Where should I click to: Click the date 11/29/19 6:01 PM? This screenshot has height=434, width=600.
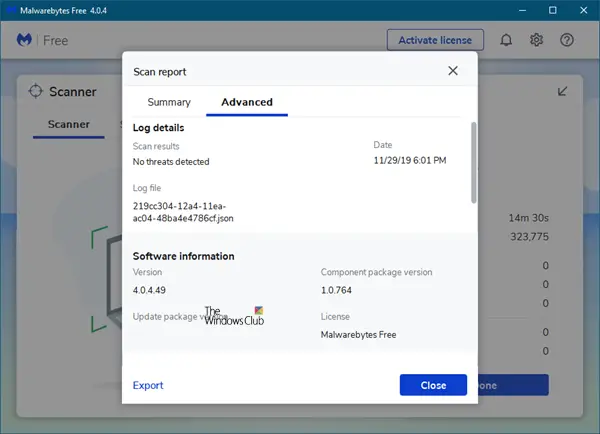pos(410,160)
